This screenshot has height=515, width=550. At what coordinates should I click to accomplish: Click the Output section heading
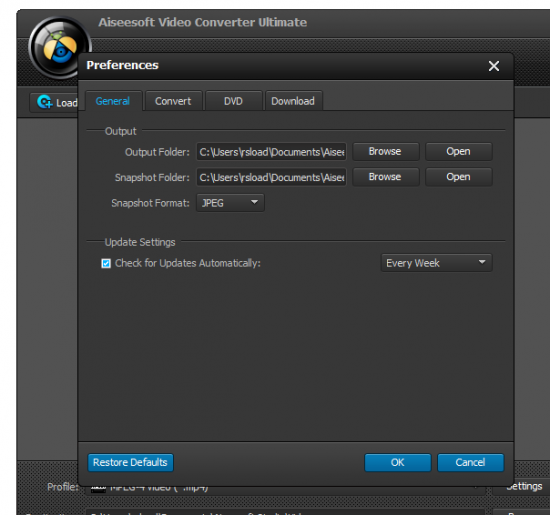click(x=121, y=131)
